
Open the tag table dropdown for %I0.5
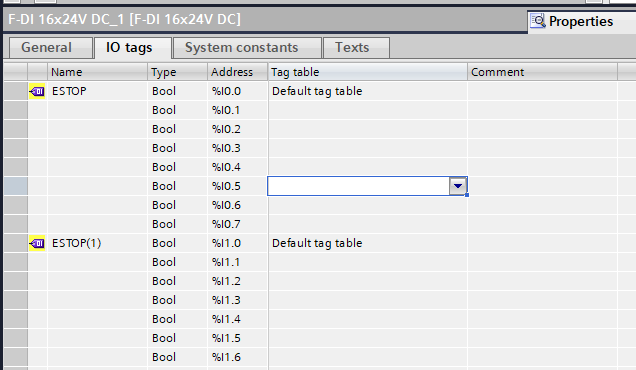click(458, 186)
